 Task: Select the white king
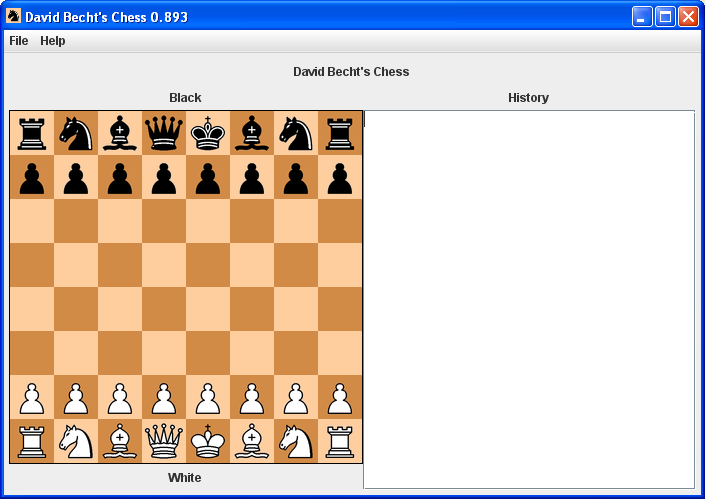click(x=208, y=441)
